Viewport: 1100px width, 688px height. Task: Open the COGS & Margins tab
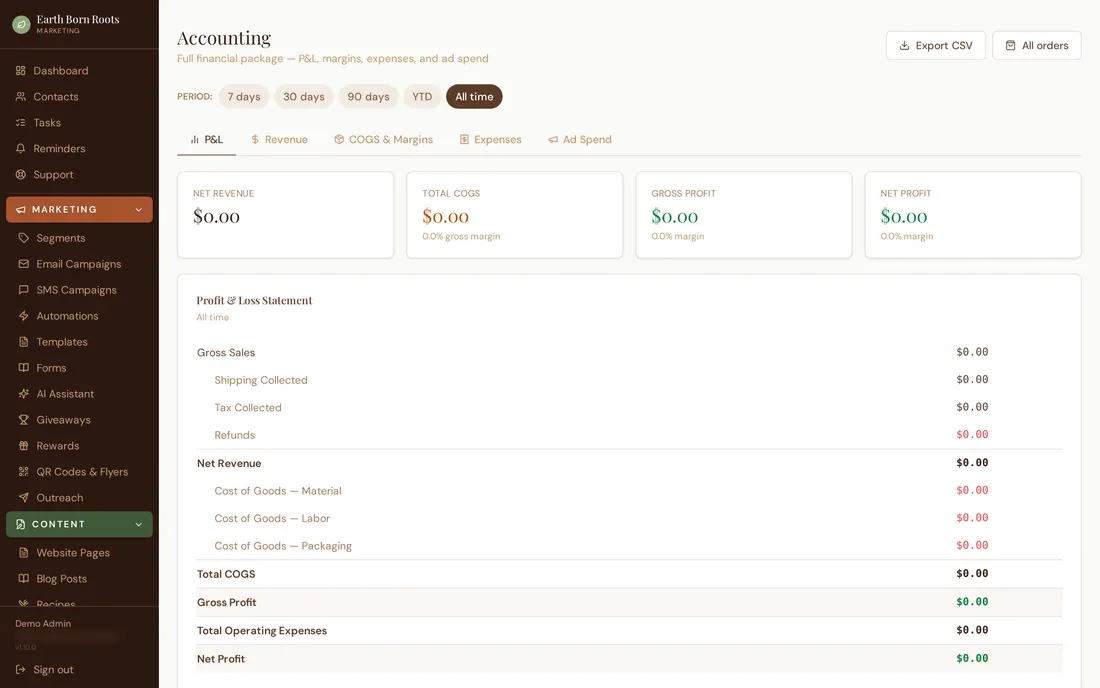click(383, 140)
